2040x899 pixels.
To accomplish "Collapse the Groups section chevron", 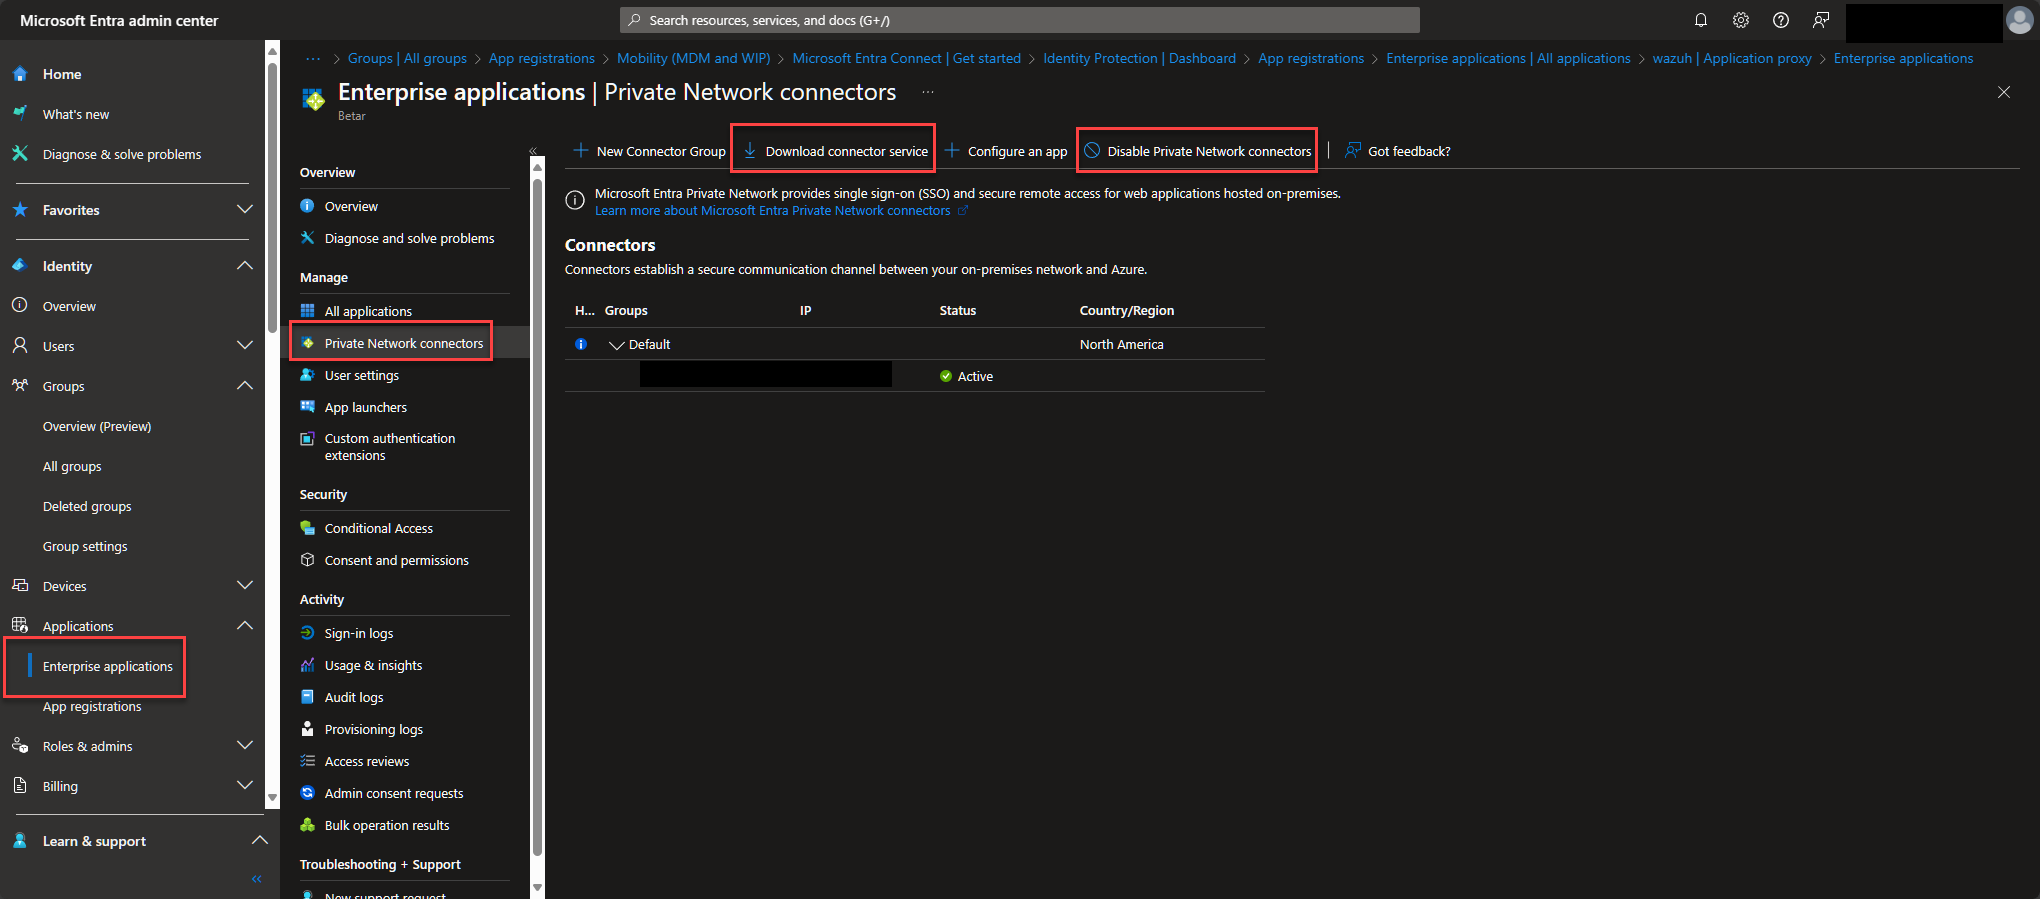I will coord(244,385).
